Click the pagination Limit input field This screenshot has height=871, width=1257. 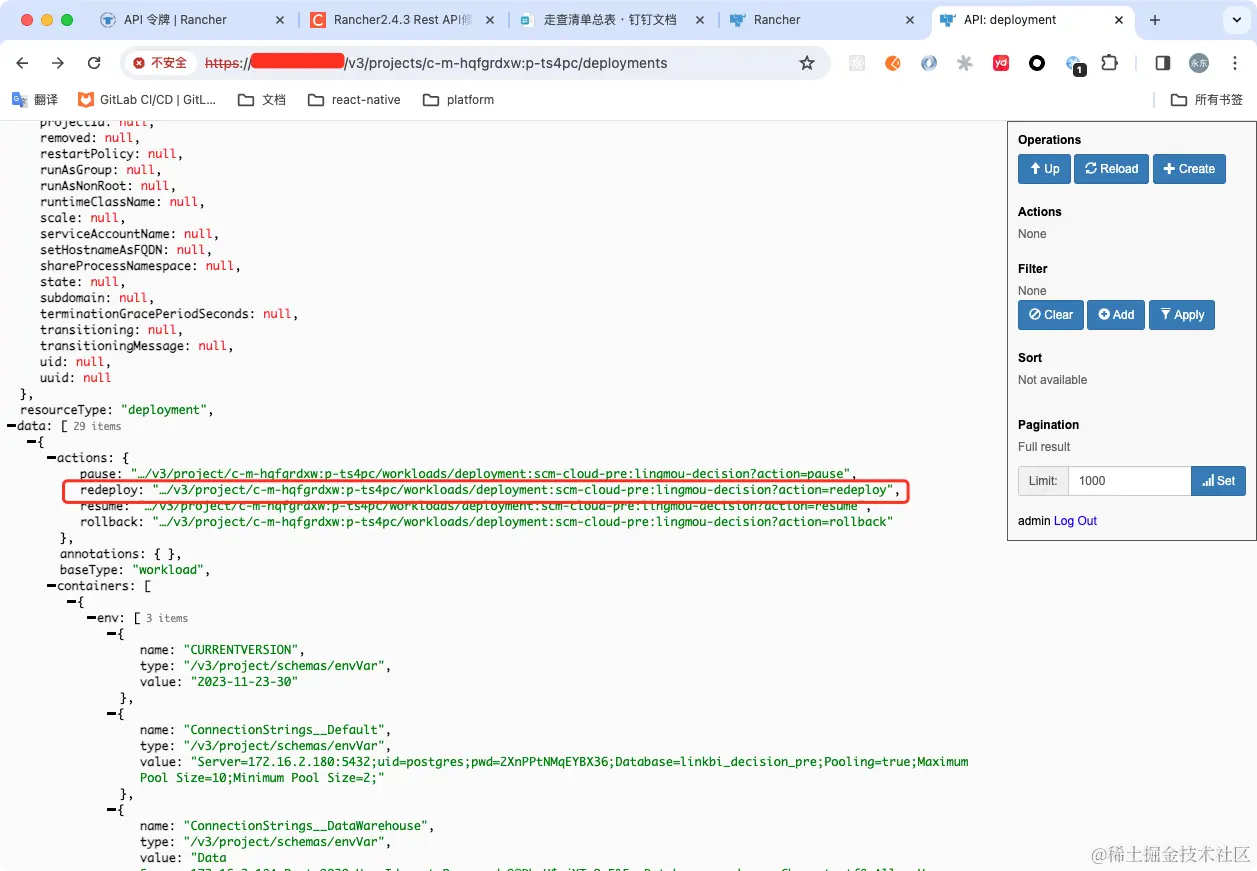pos(1129,481)
